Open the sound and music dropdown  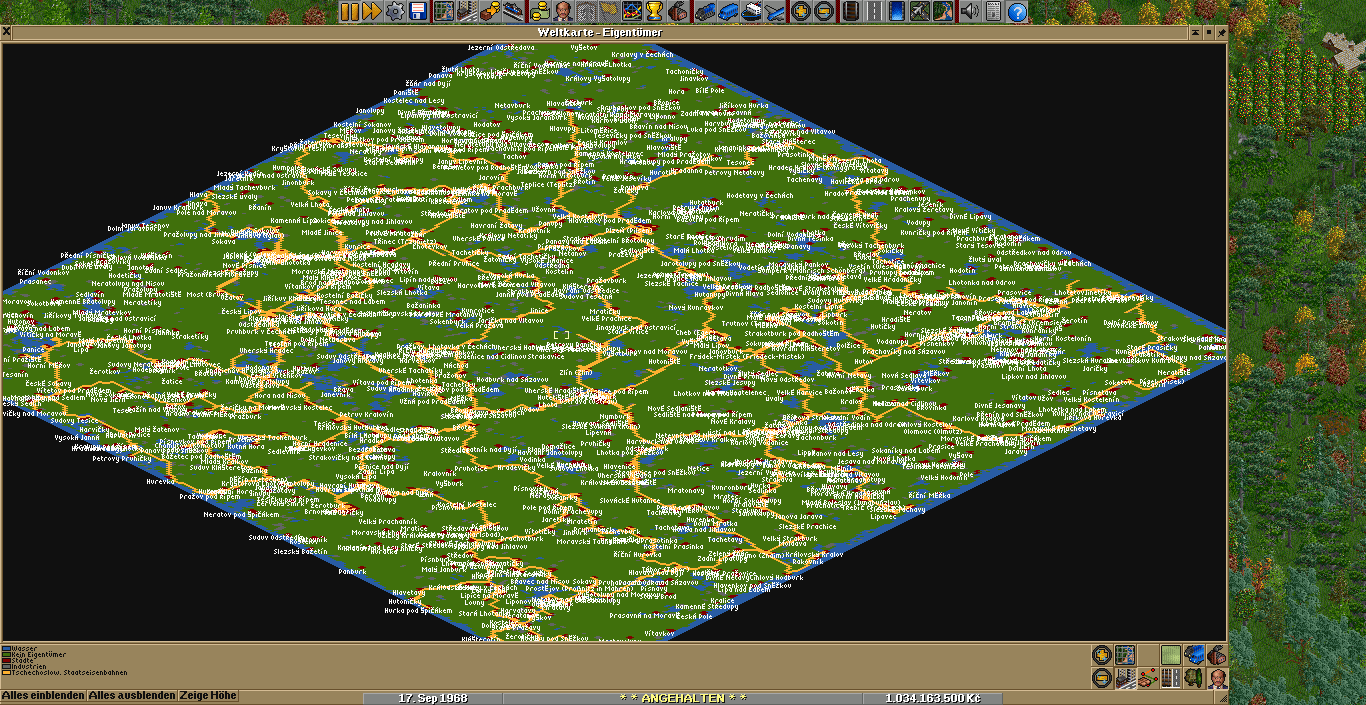[x=968, y=12]
